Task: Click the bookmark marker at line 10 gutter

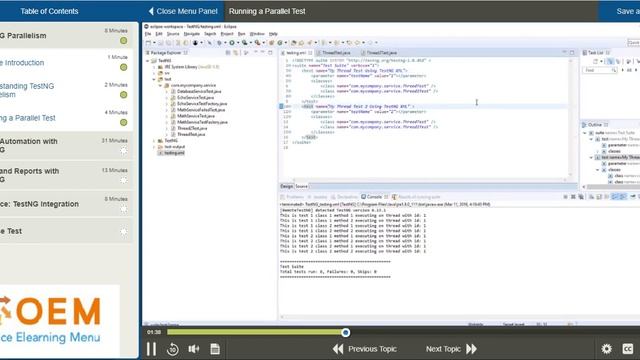Action: click(281, 107)
